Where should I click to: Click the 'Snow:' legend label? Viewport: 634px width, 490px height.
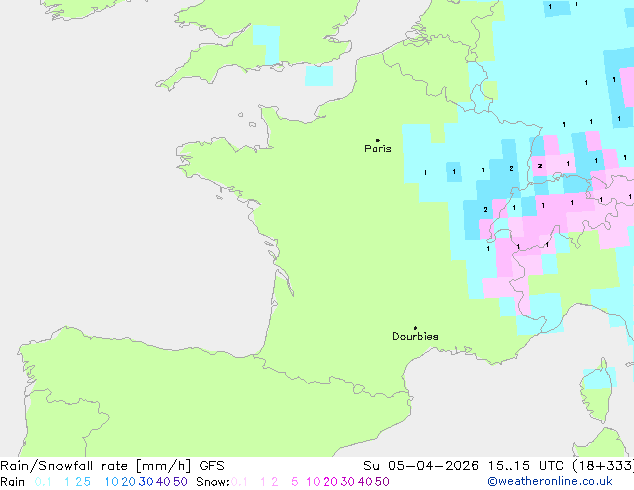coord(213,482)
